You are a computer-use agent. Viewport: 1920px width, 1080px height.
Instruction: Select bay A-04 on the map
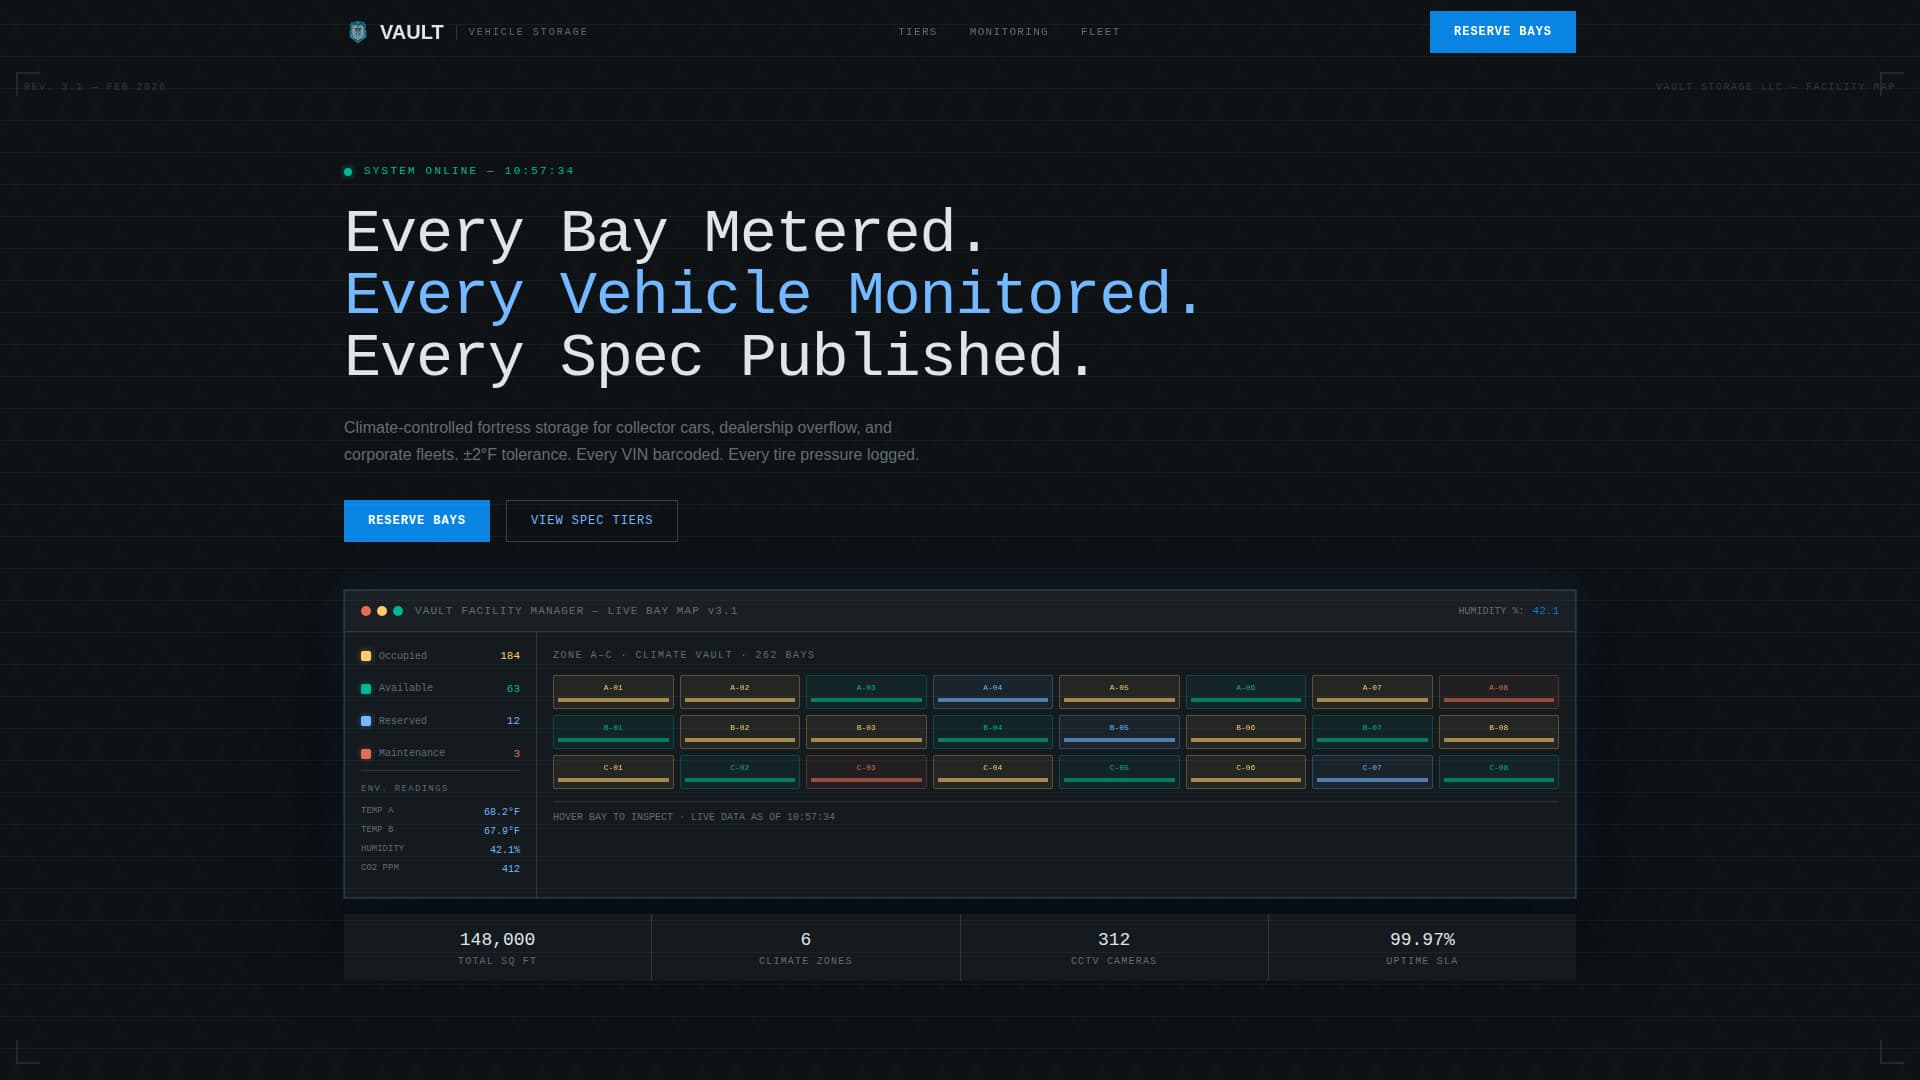click(x=992, y=691)
